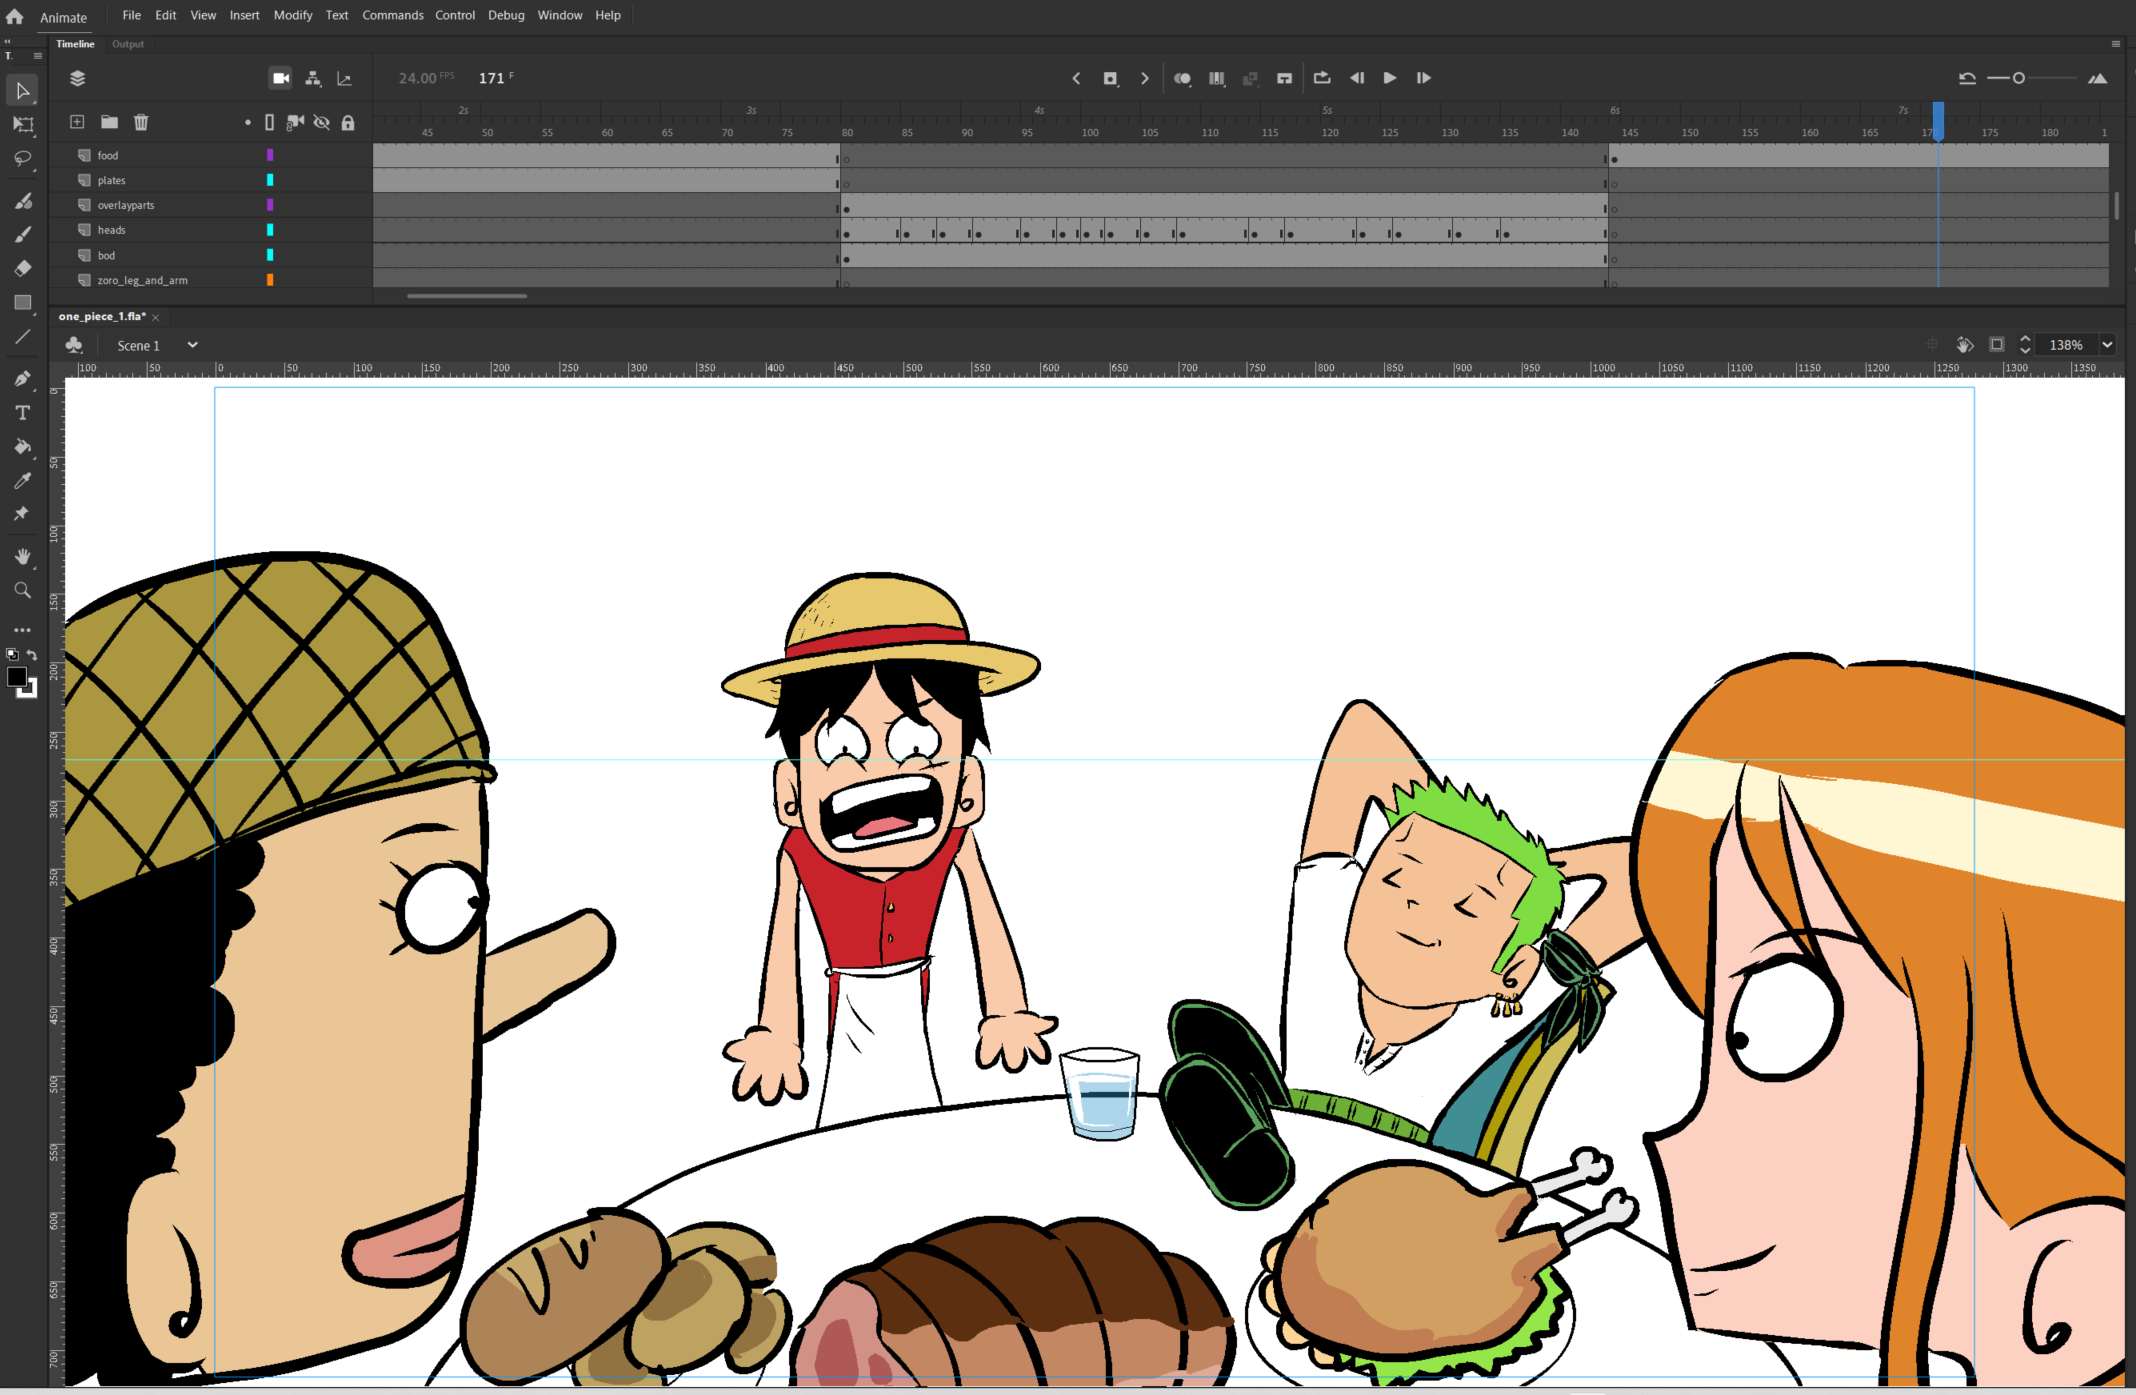
Task: Toggle Loop playback in the timeline
Action: (1322, 78)
